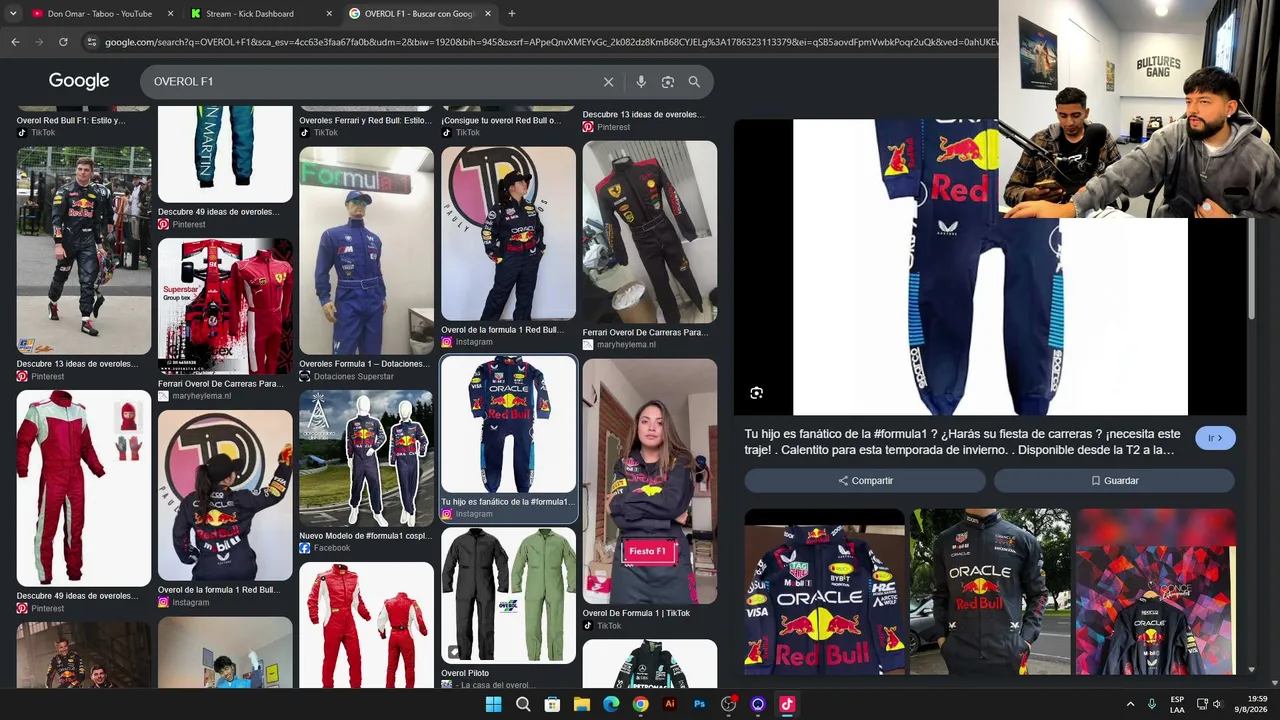Click the 'Overol De Formula 1 | TikTok' caption
The image size is (1280, 720).
(x=636, y=613)
